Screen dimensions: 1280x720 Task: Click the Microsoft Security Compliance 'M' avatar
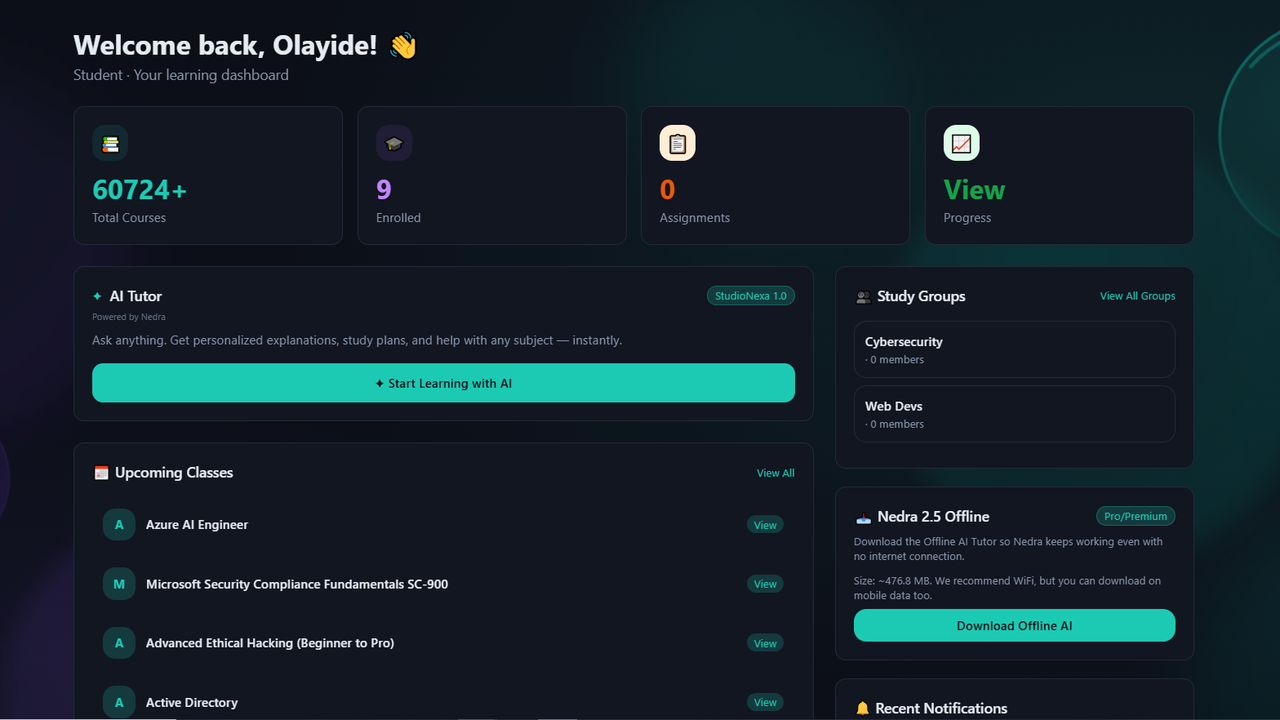tap(119, 584)
